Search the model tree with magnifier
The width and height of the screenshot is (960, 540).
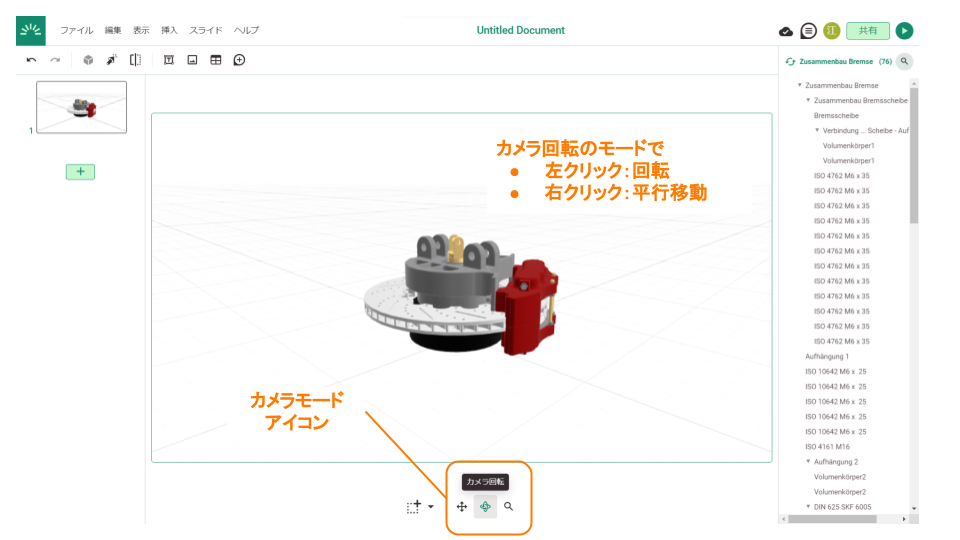(x=904, y=61)
